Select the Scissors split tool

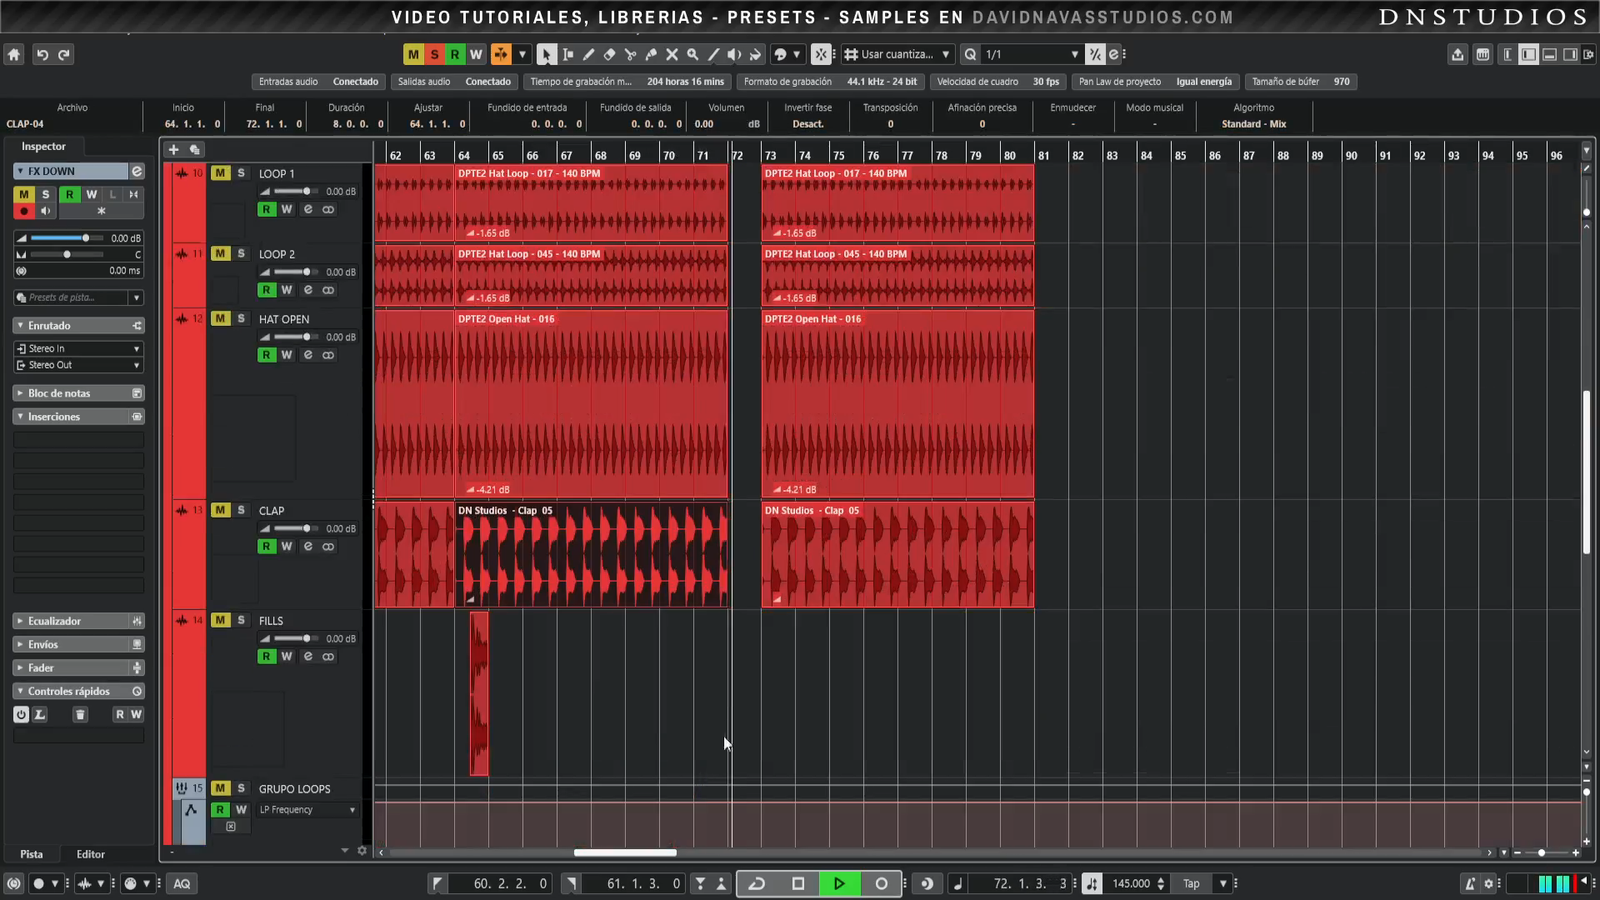click(x=630, y=55)
